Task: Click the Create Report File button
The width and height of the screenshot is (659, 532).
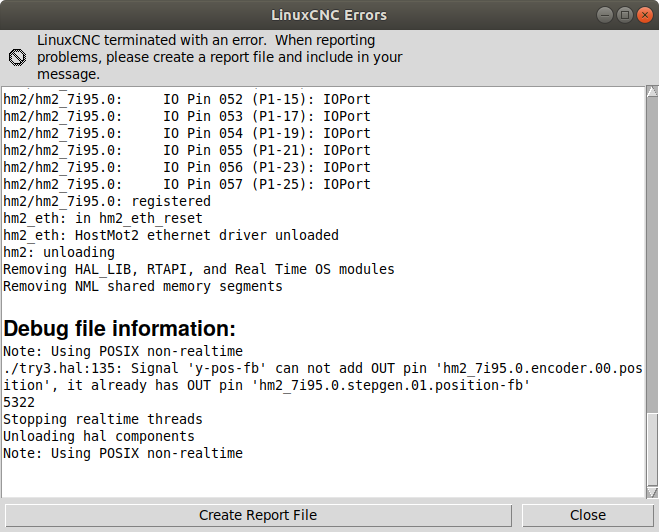Action: pos(258,515)
